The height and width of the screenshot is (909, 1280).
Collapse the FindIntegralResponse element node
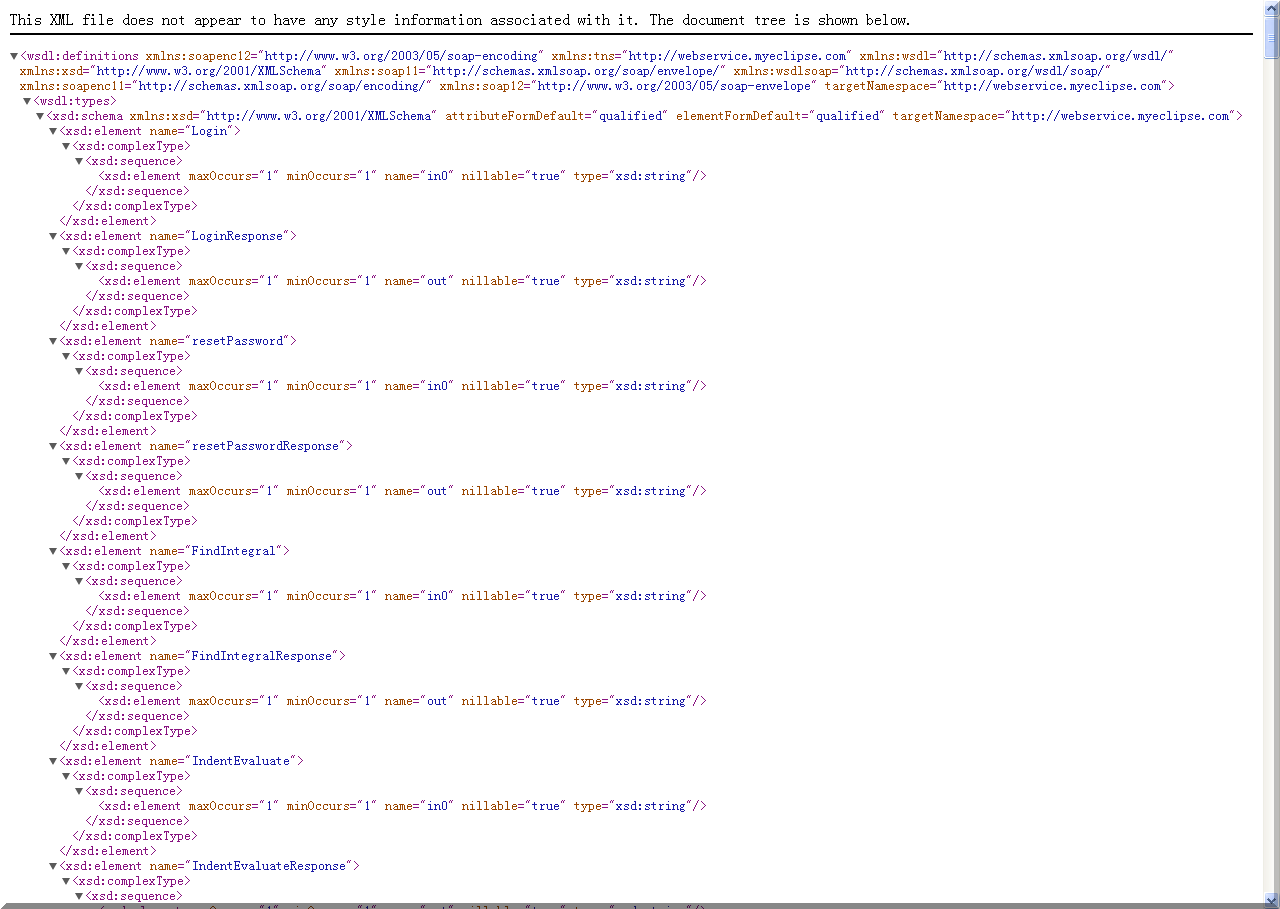53,657
